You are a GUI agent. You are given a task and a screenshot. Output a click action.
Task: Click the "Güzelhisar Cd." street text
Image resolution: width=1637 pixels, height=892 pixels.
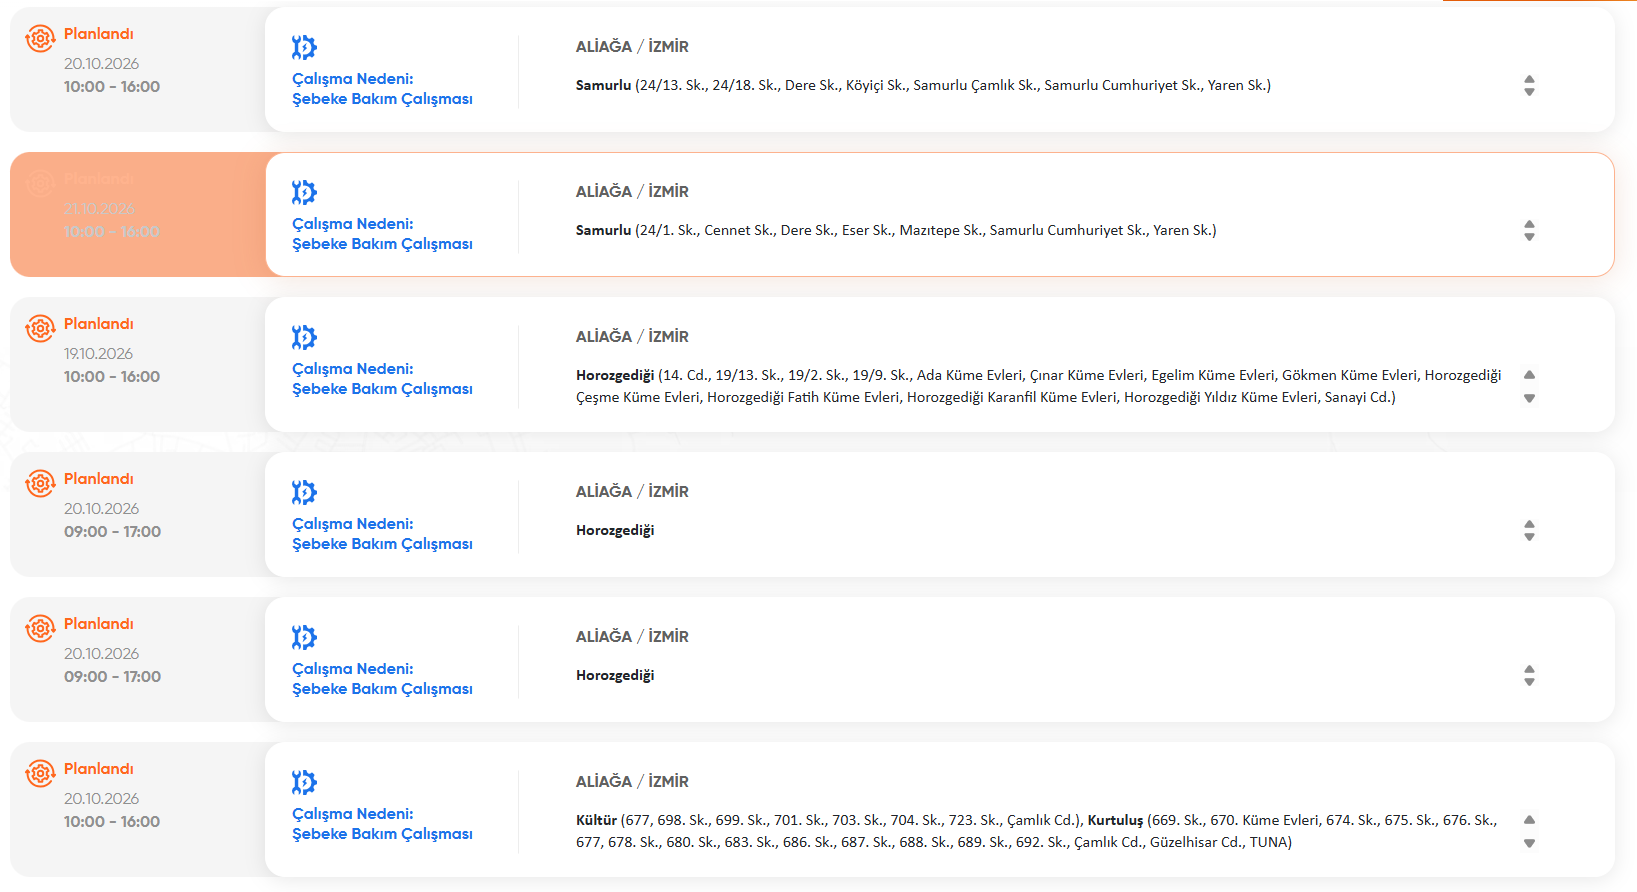coord(1195,843)
